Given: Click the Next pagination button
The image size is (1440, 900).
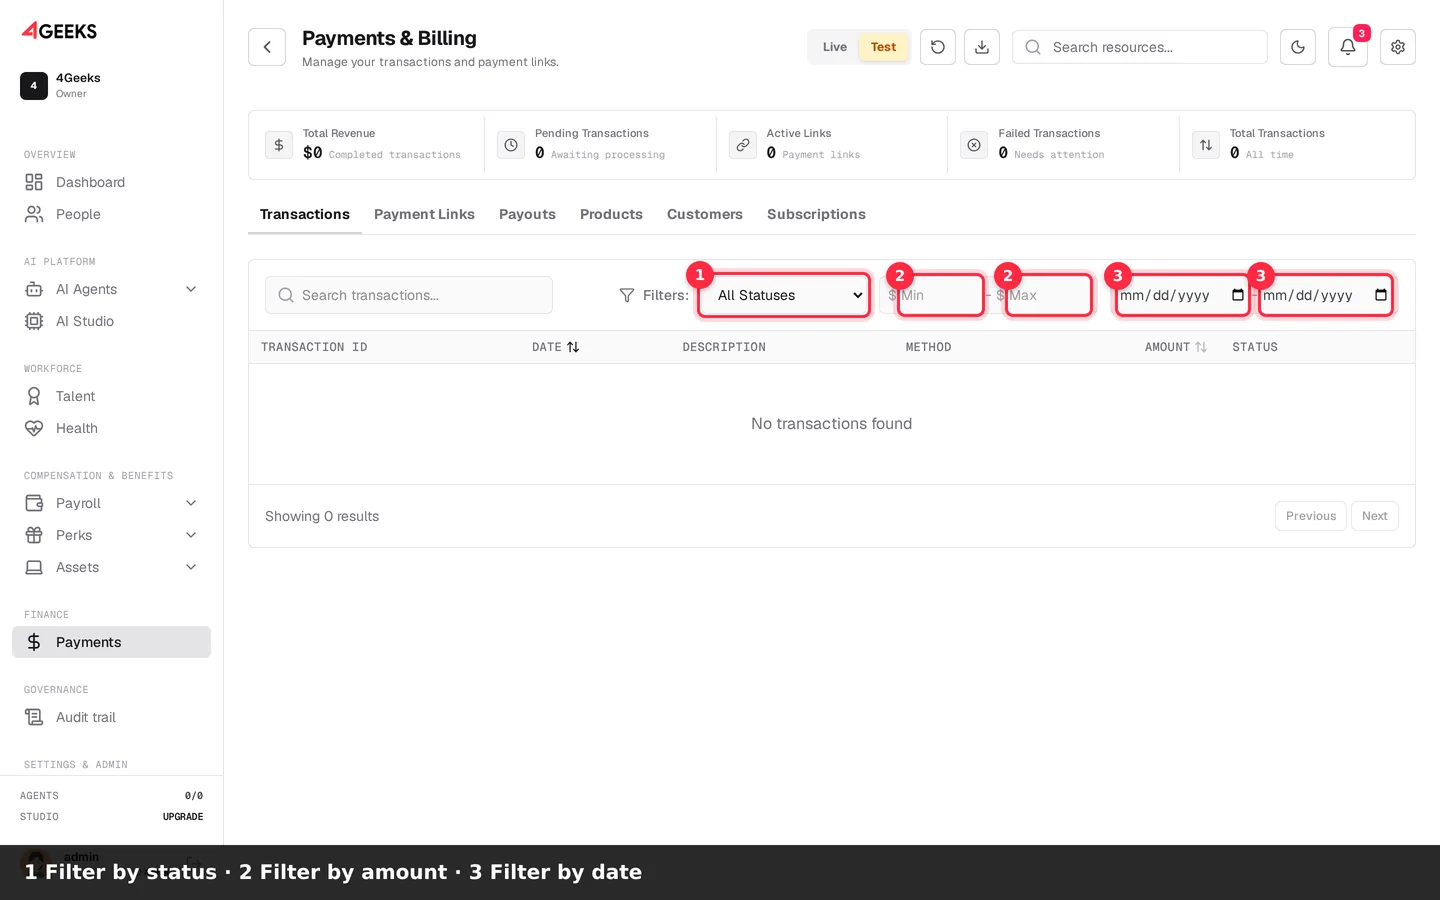Looking at the screenshot, I should click(x=1374, y=516).
